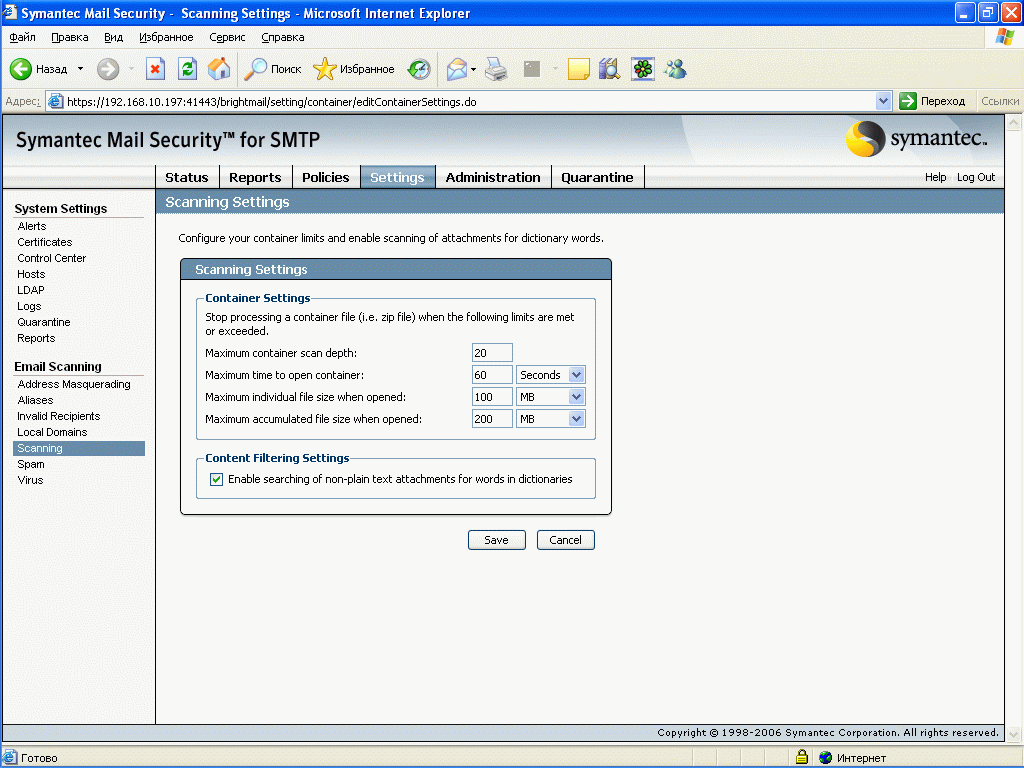Click the History clock icon
The width and height of the screenshot is (1024, 768).
[419, 69]
